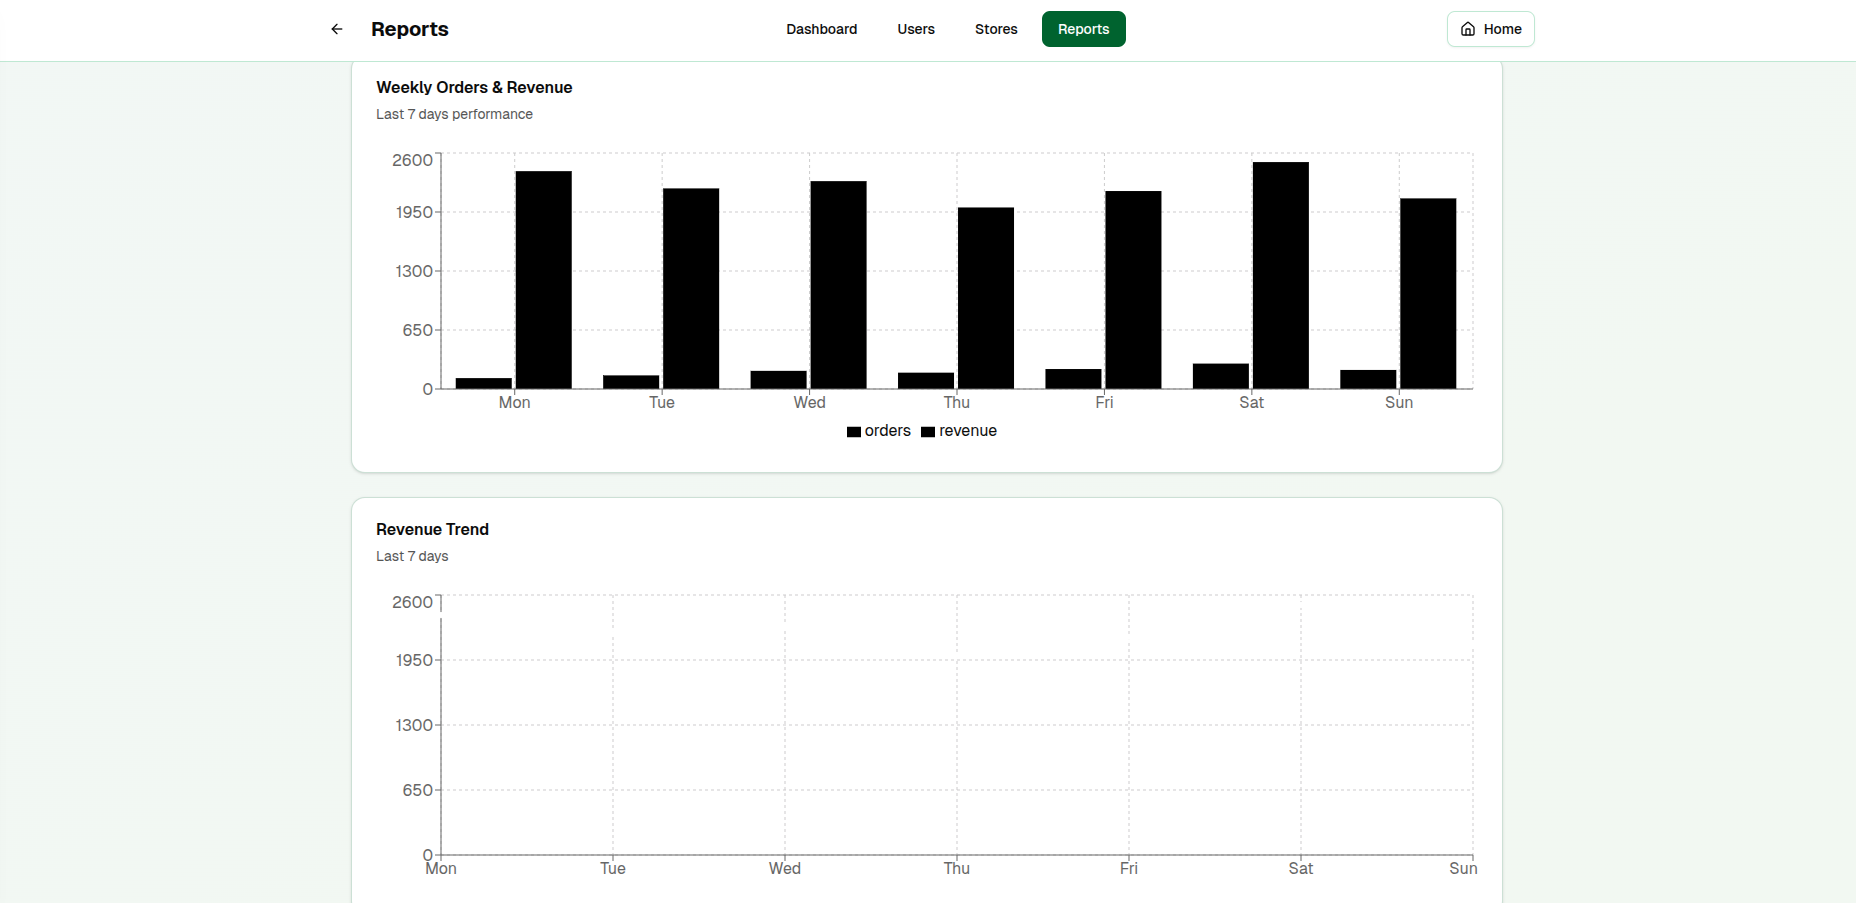
Task: Click Sunday's revenue bar
Action: pos(1428,290)
